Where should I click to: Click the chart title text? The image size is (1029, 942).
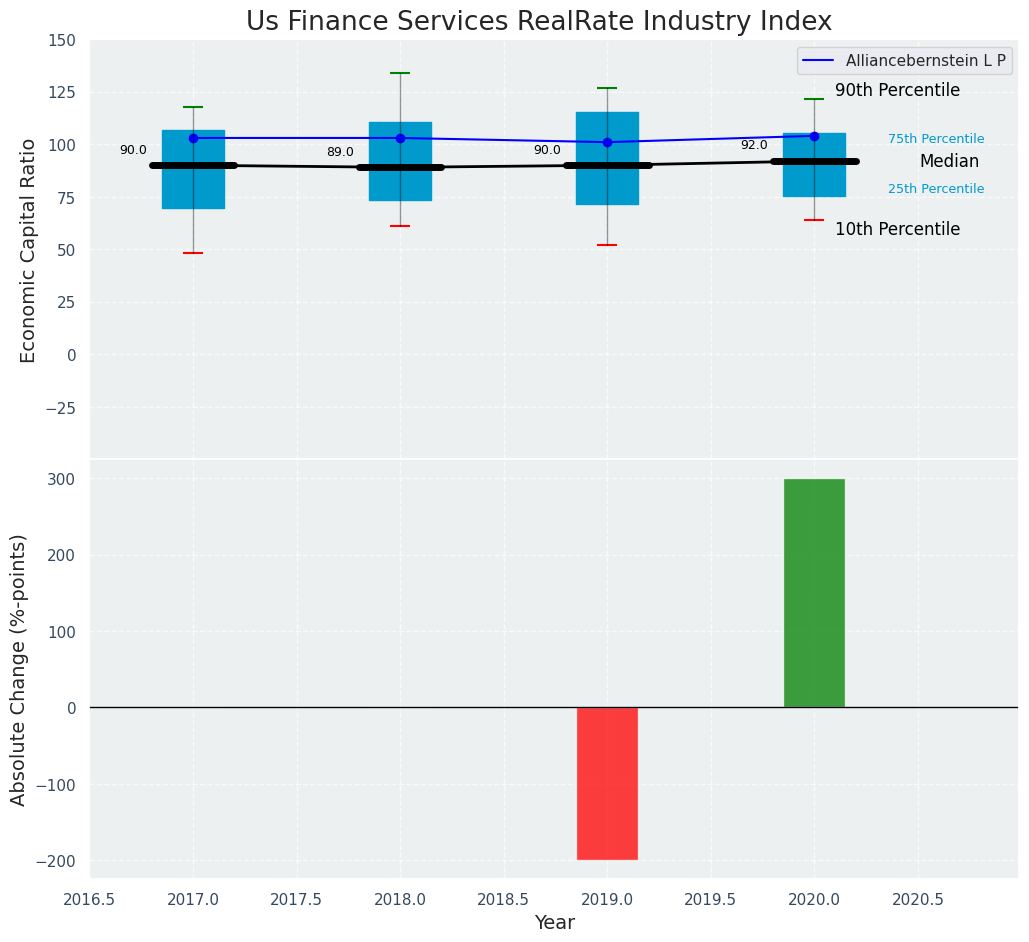[x=538, y=21]
